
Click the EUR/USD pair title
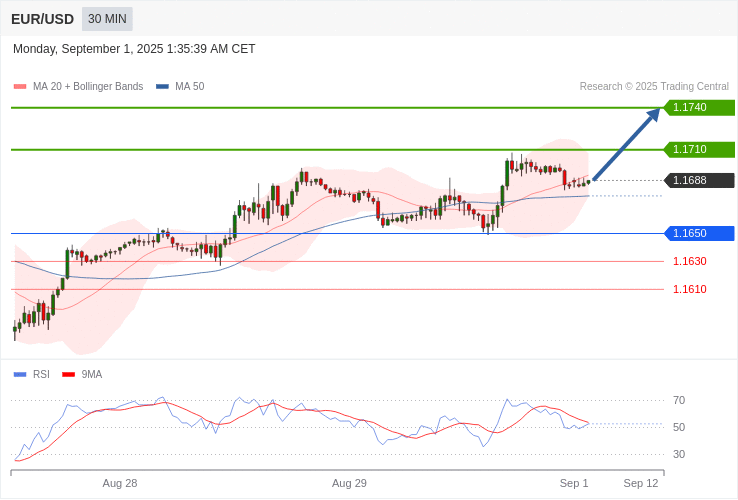click(42, 19)
